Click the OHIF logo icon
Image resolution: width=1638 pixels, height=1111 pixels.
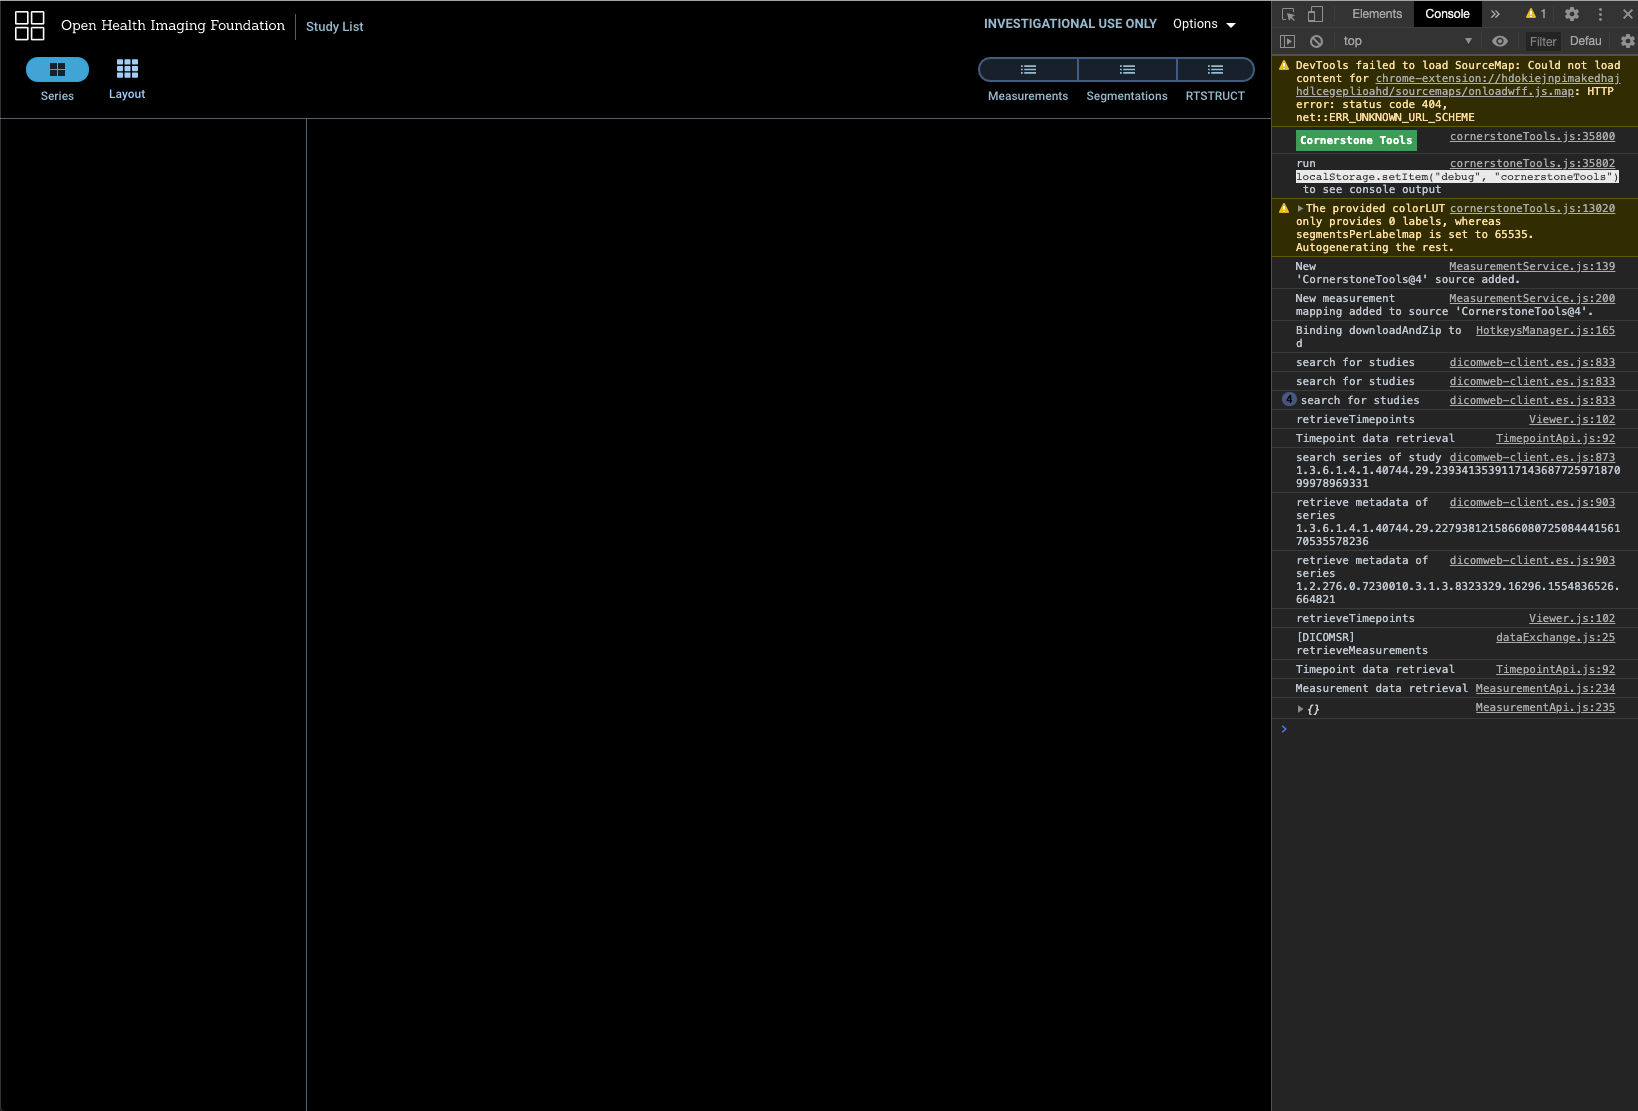click(x=29, y=25)
